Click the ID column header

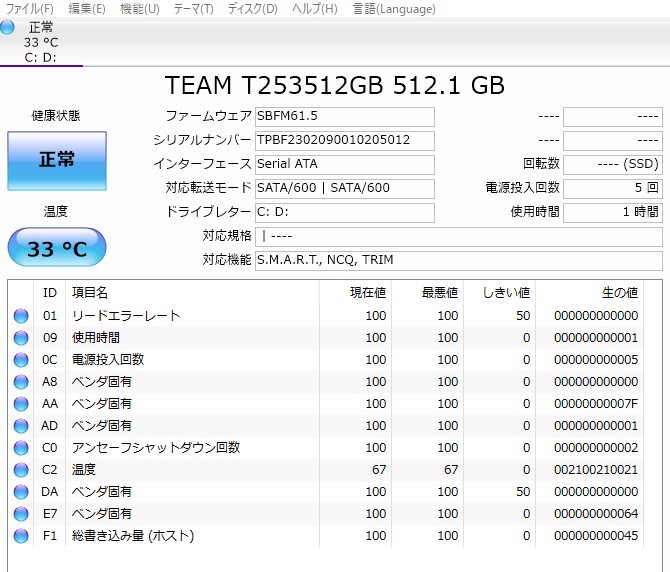click(x=50, y=293)
